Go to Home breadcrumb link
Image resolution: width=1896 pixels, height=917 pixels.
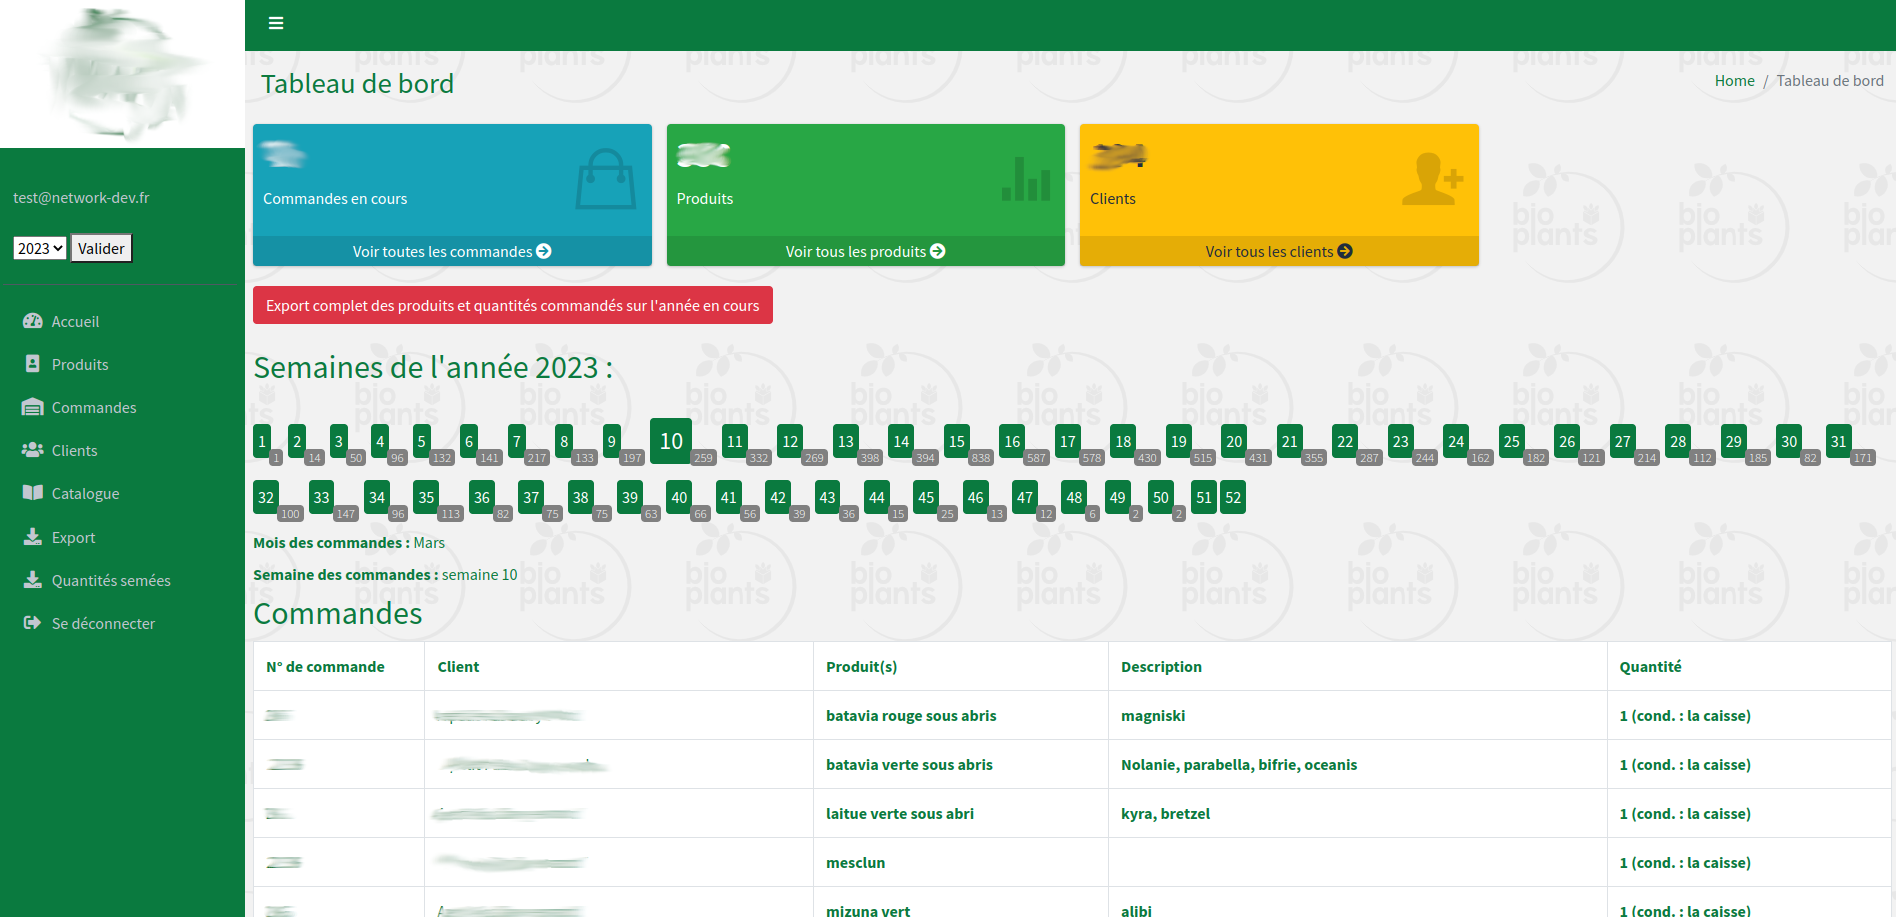[1734, 81]
